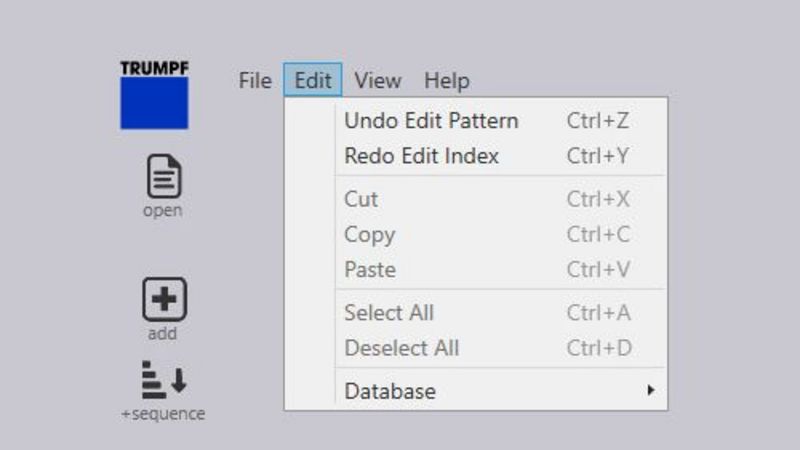This screenshot has width=800, height=450.
Task: Click the add plus icon
Action: 164,299
